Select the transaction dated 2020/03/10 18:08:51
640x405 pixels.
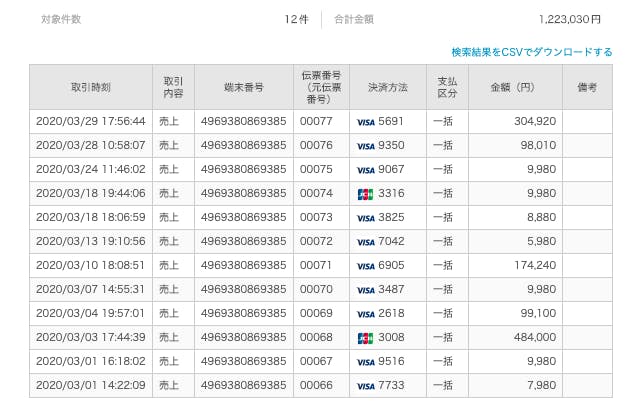click(x=90, y=266)
